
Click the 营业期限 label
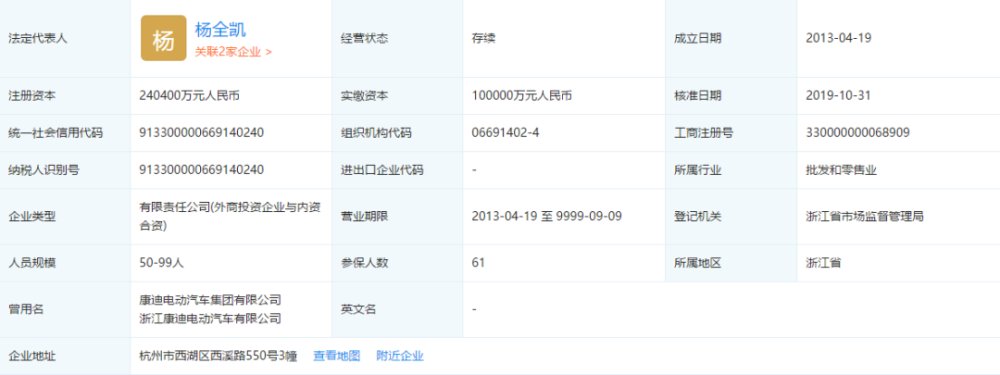tap(364, 216)
